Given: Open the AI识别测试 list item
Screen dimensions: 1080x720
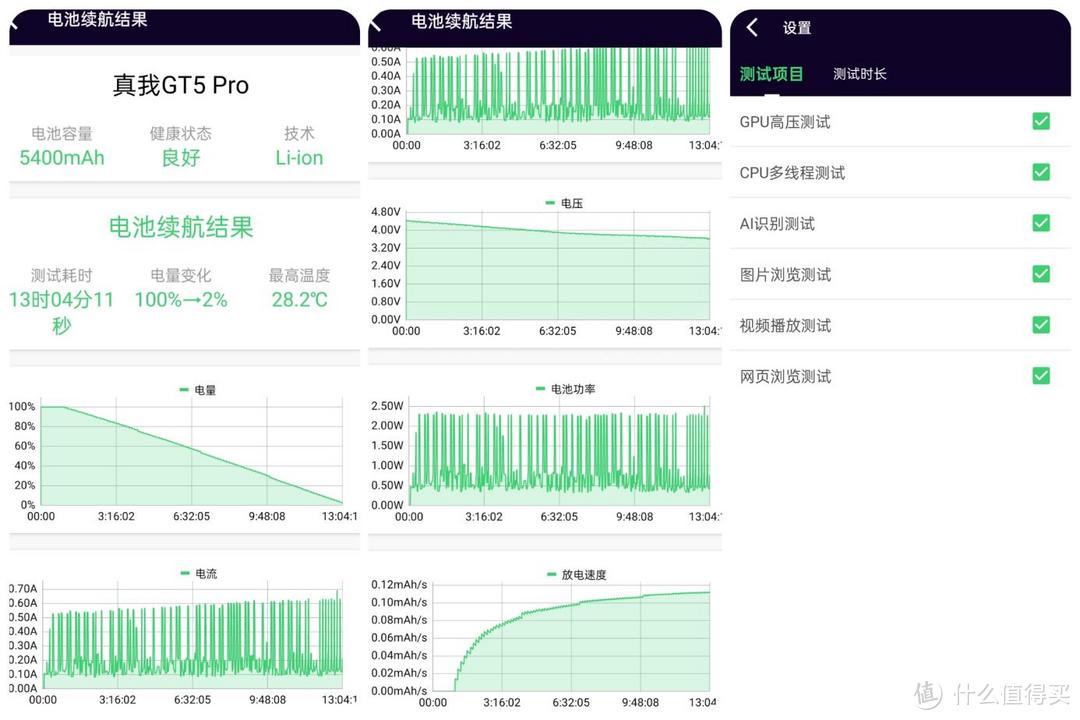Looking at the screenshot, I should pos(880,223).
